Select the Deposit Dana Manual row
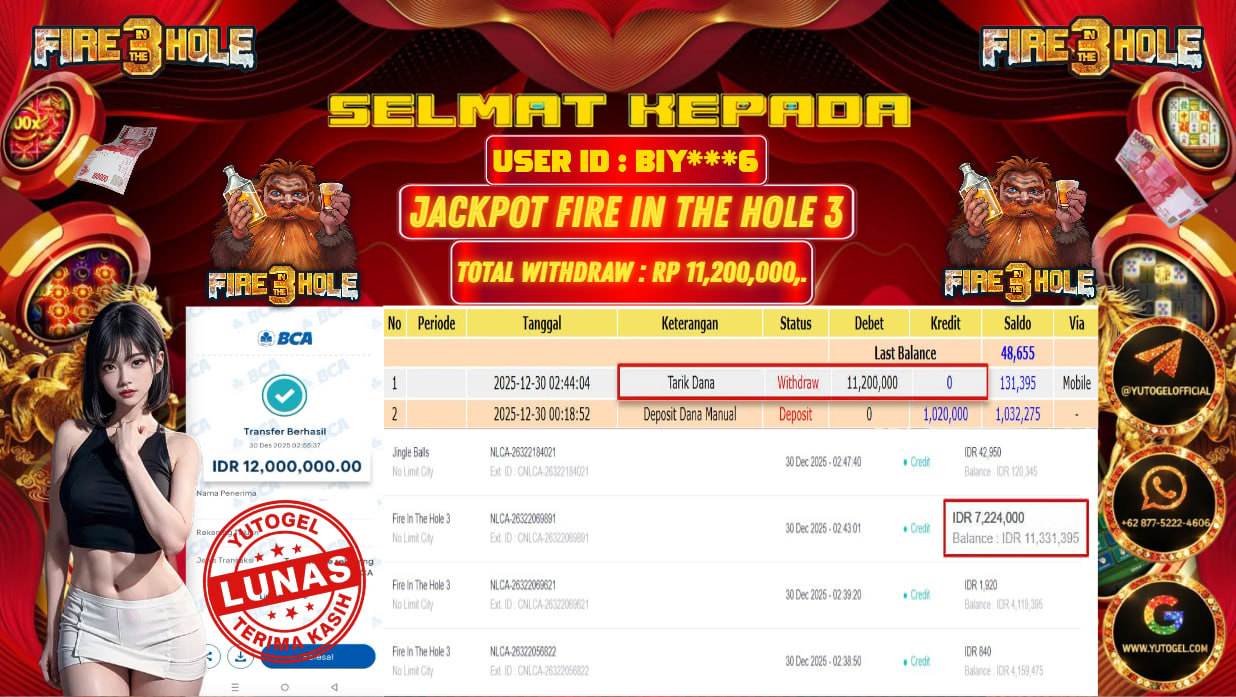Screen dimensions: 1236x697 (741, 413)
